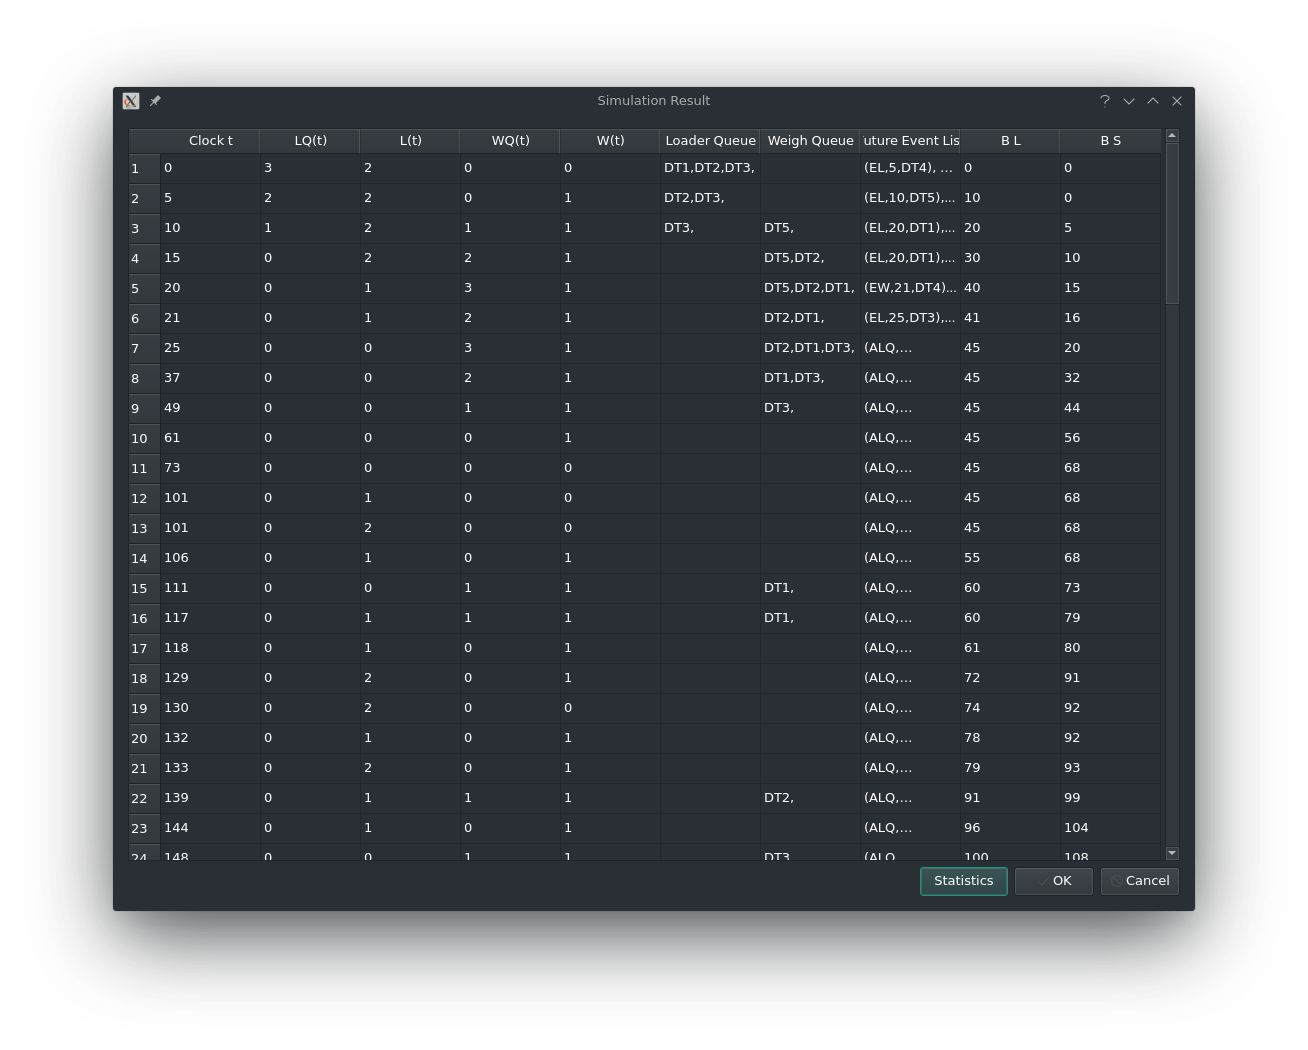Click B S cell '56'
This screenshot has width=1308, height=1050.
point(1110,438)
